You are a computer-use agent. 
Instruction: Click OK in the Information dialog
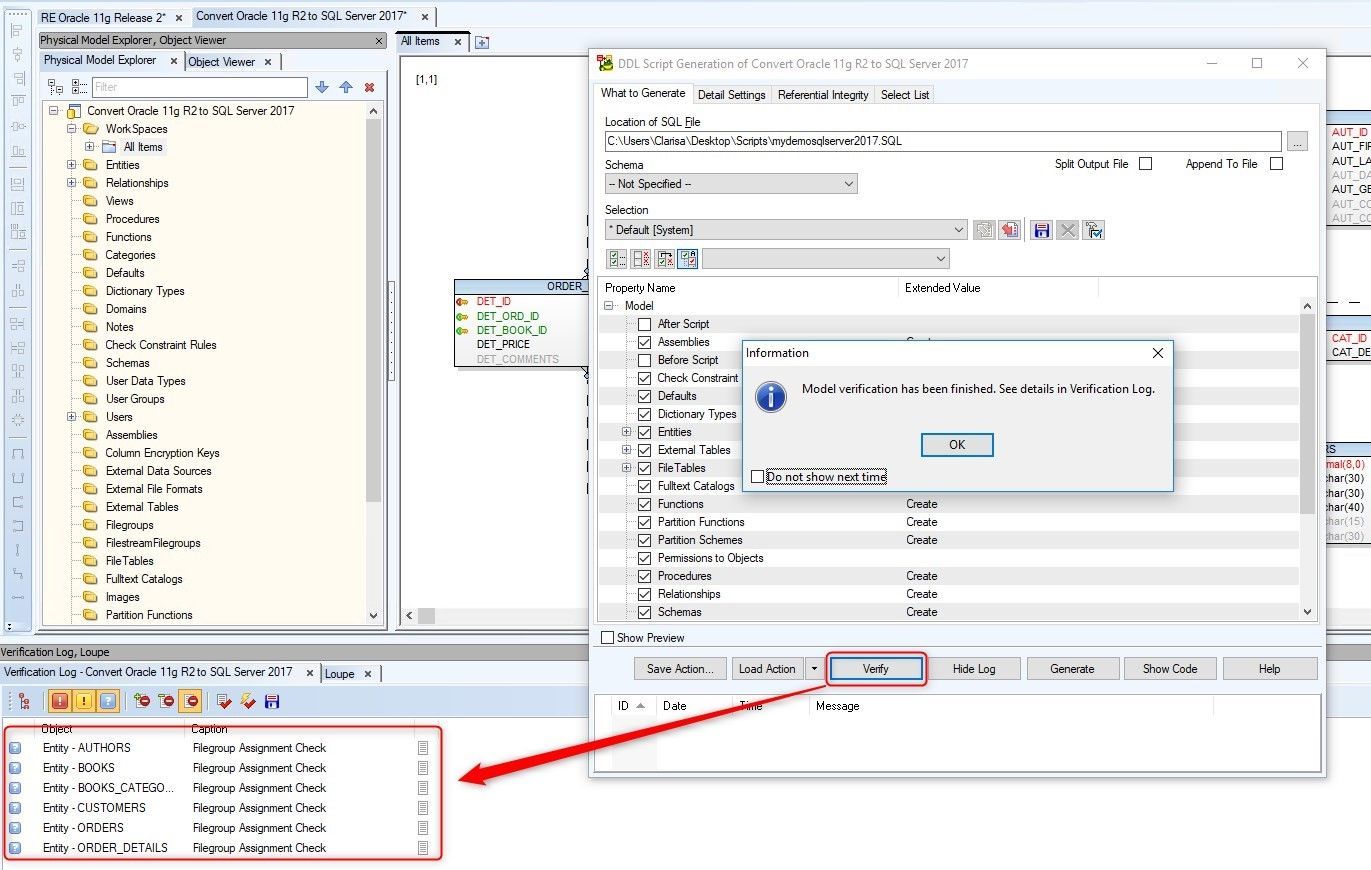pyautogui.click(x=957, y=445)
